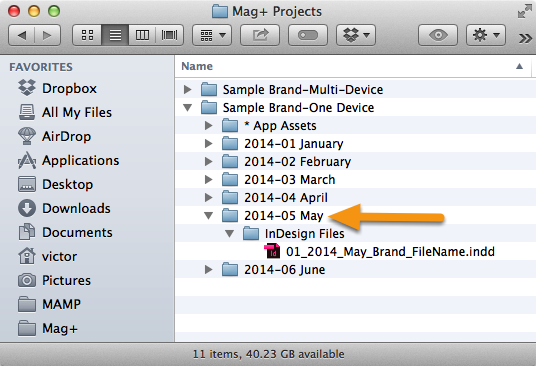Screen dimensions: 536x366
Task: Select the 2014-05 May folder name
Action: pyautogui.click(x=284, y=216)
